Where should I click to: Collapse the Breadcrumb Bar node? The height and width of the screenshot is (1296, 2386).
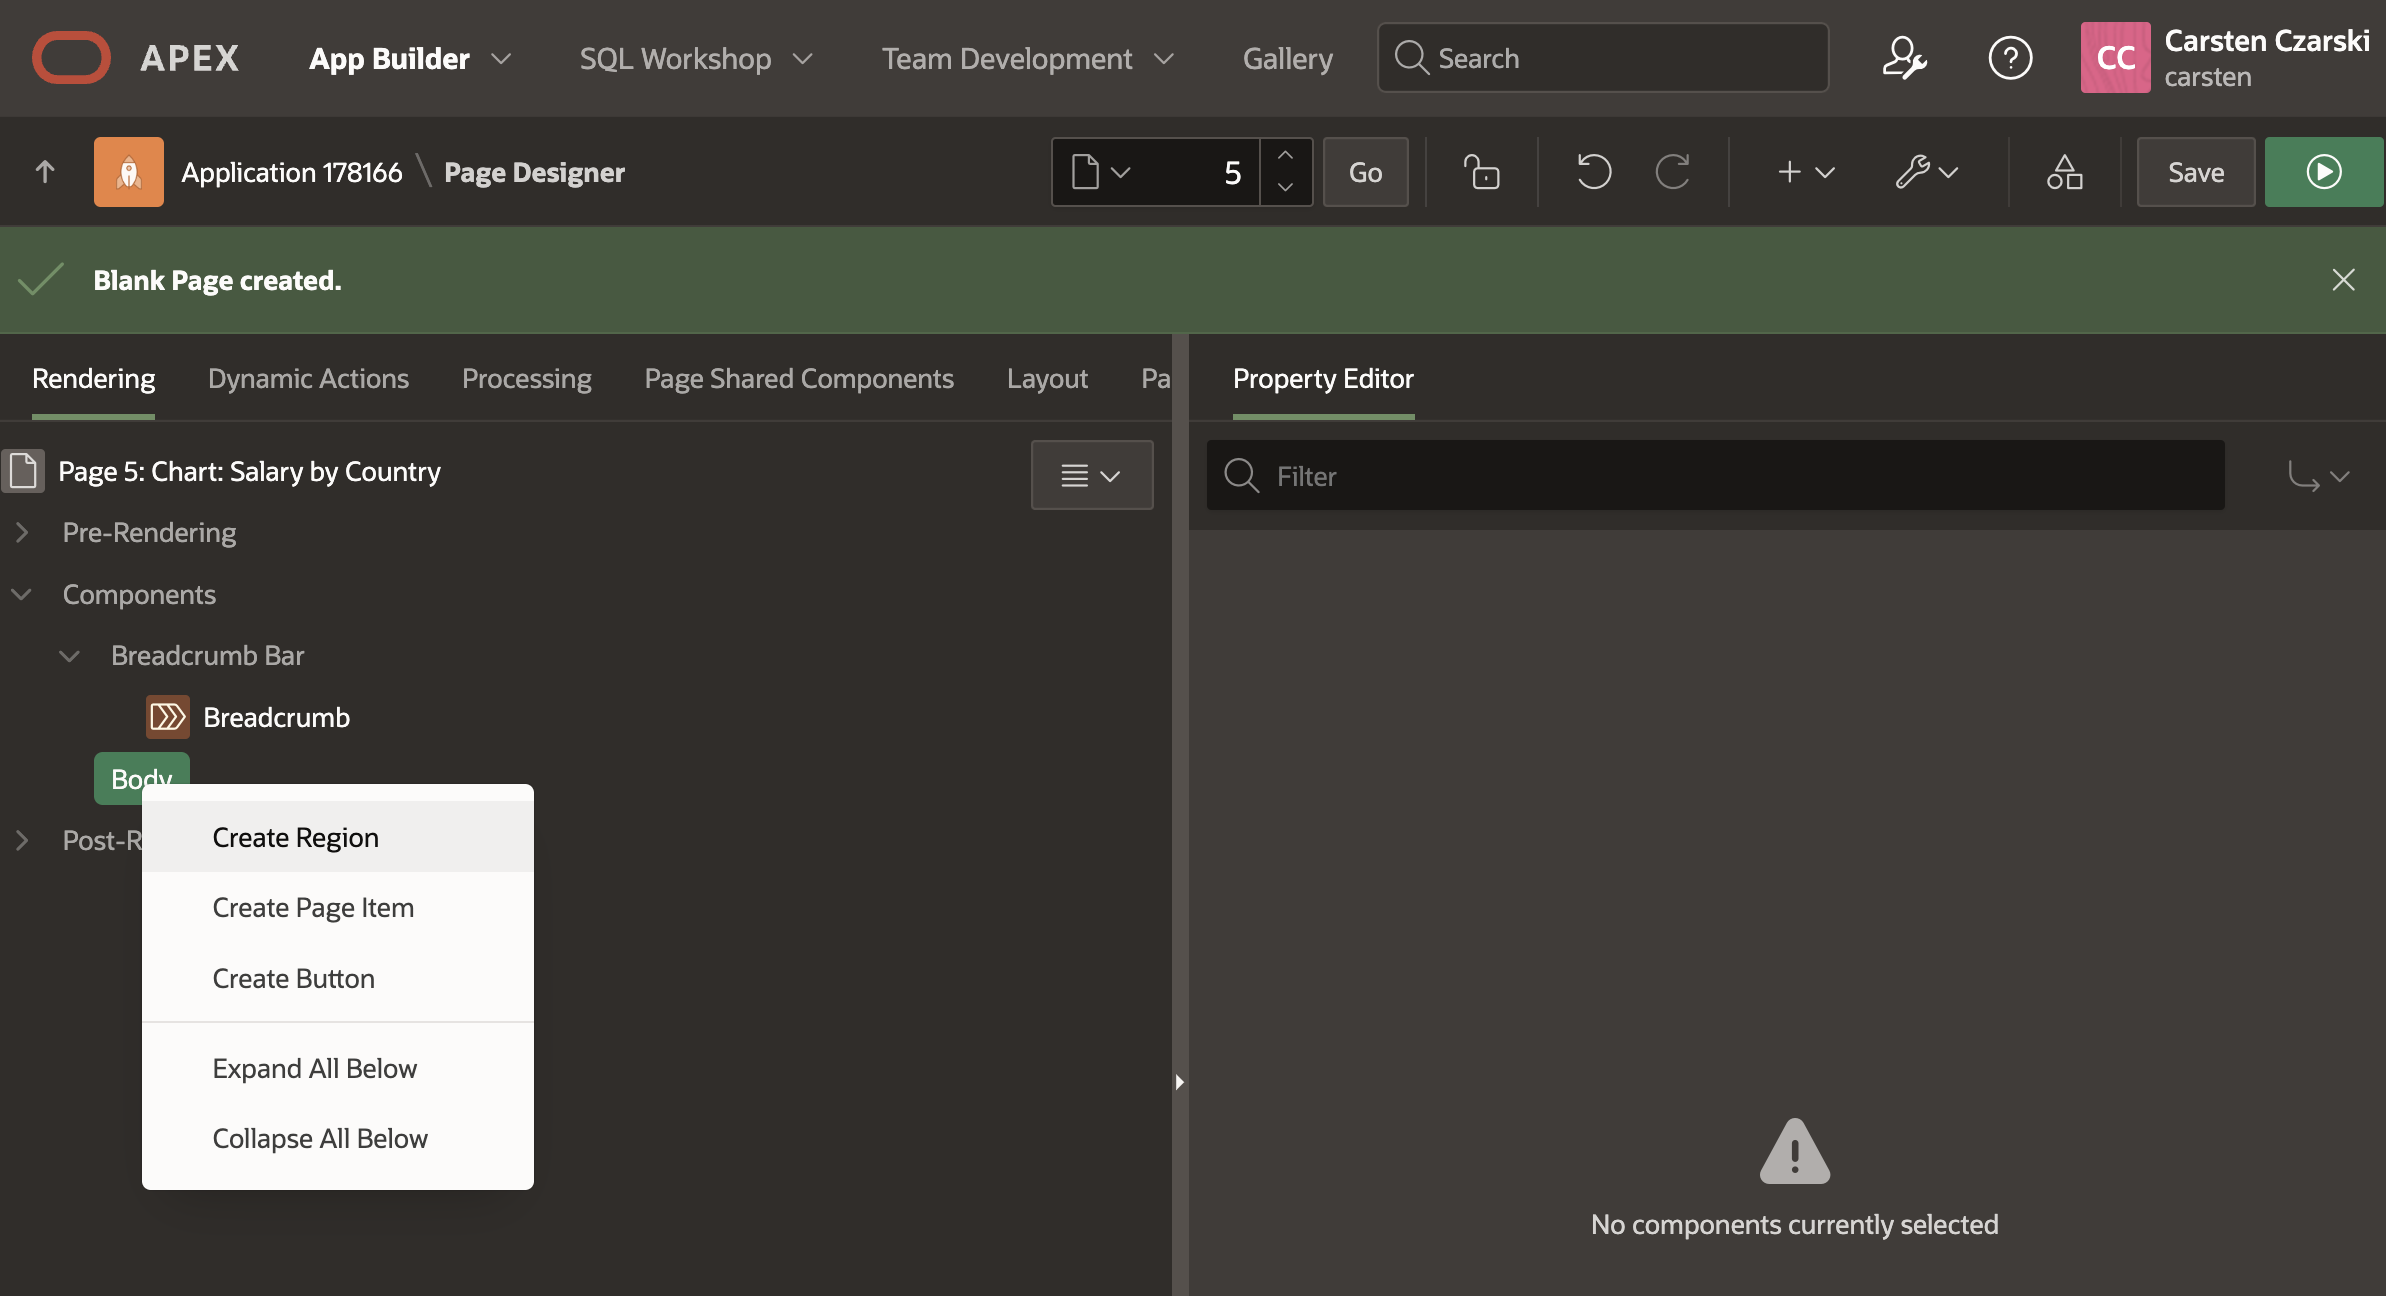point(69,656)
